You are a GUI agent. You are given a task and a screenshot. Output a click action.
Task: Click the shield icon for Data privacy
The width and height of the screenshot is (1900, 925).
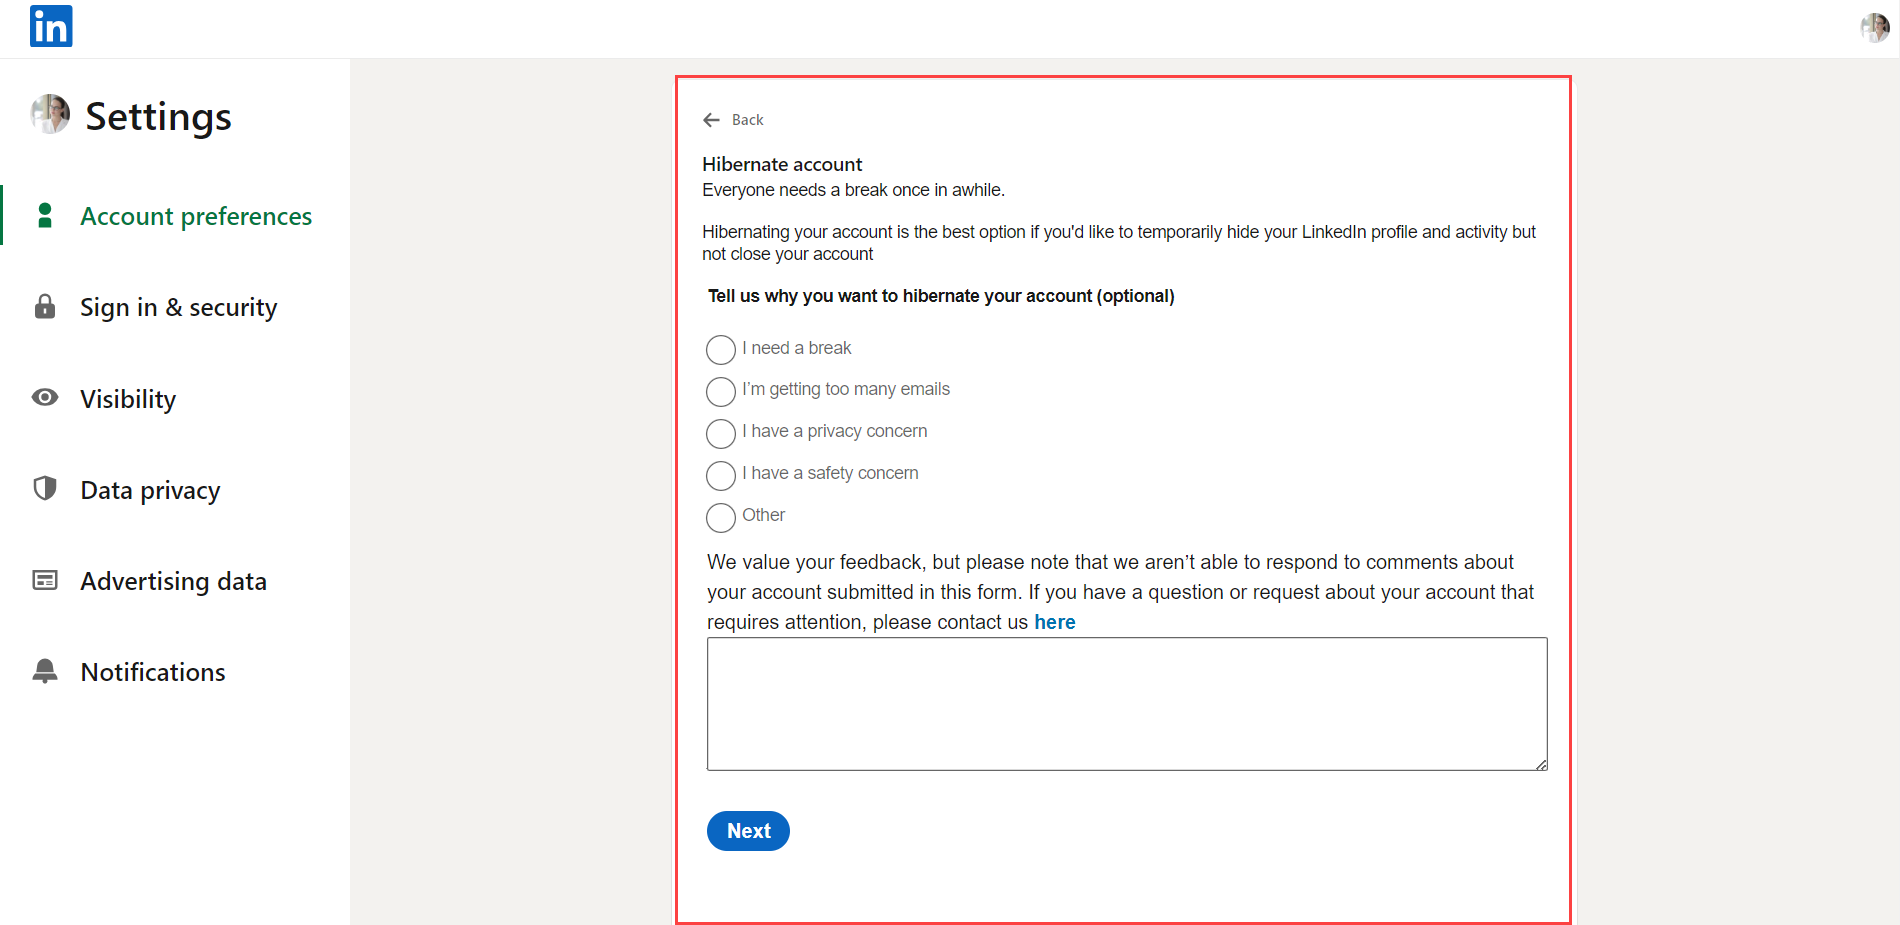click(45, 488)
